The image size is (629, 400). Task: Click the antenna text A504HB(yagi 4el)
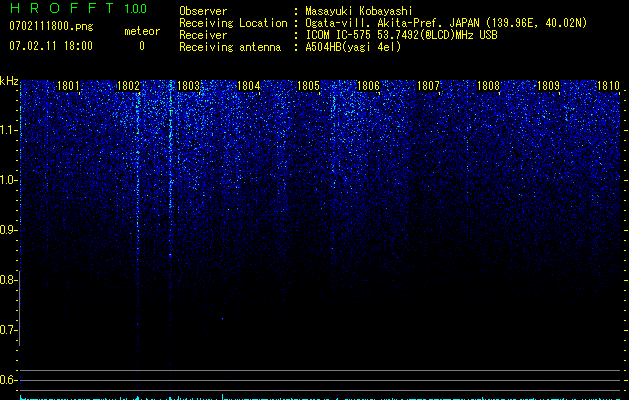[x=353, y=47]
